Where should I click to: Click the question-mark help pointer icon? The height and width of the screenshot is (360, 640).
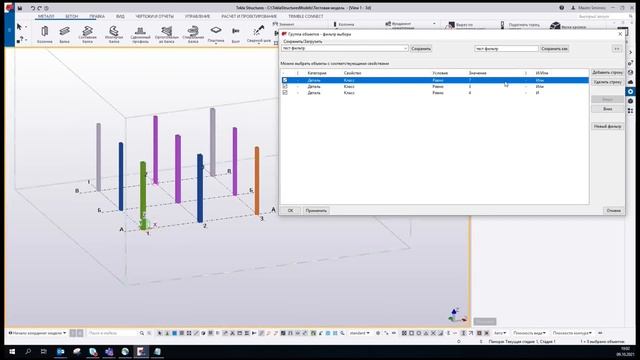coord(20,40)
